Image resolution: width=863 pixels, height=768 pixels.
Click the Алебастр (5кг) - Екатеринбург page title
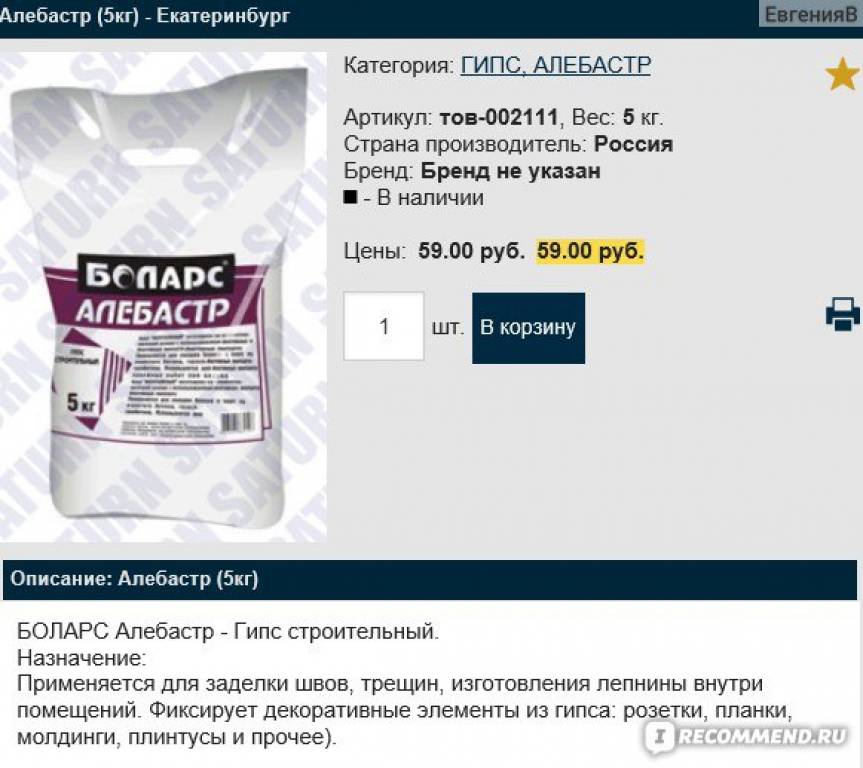[145, 15]
